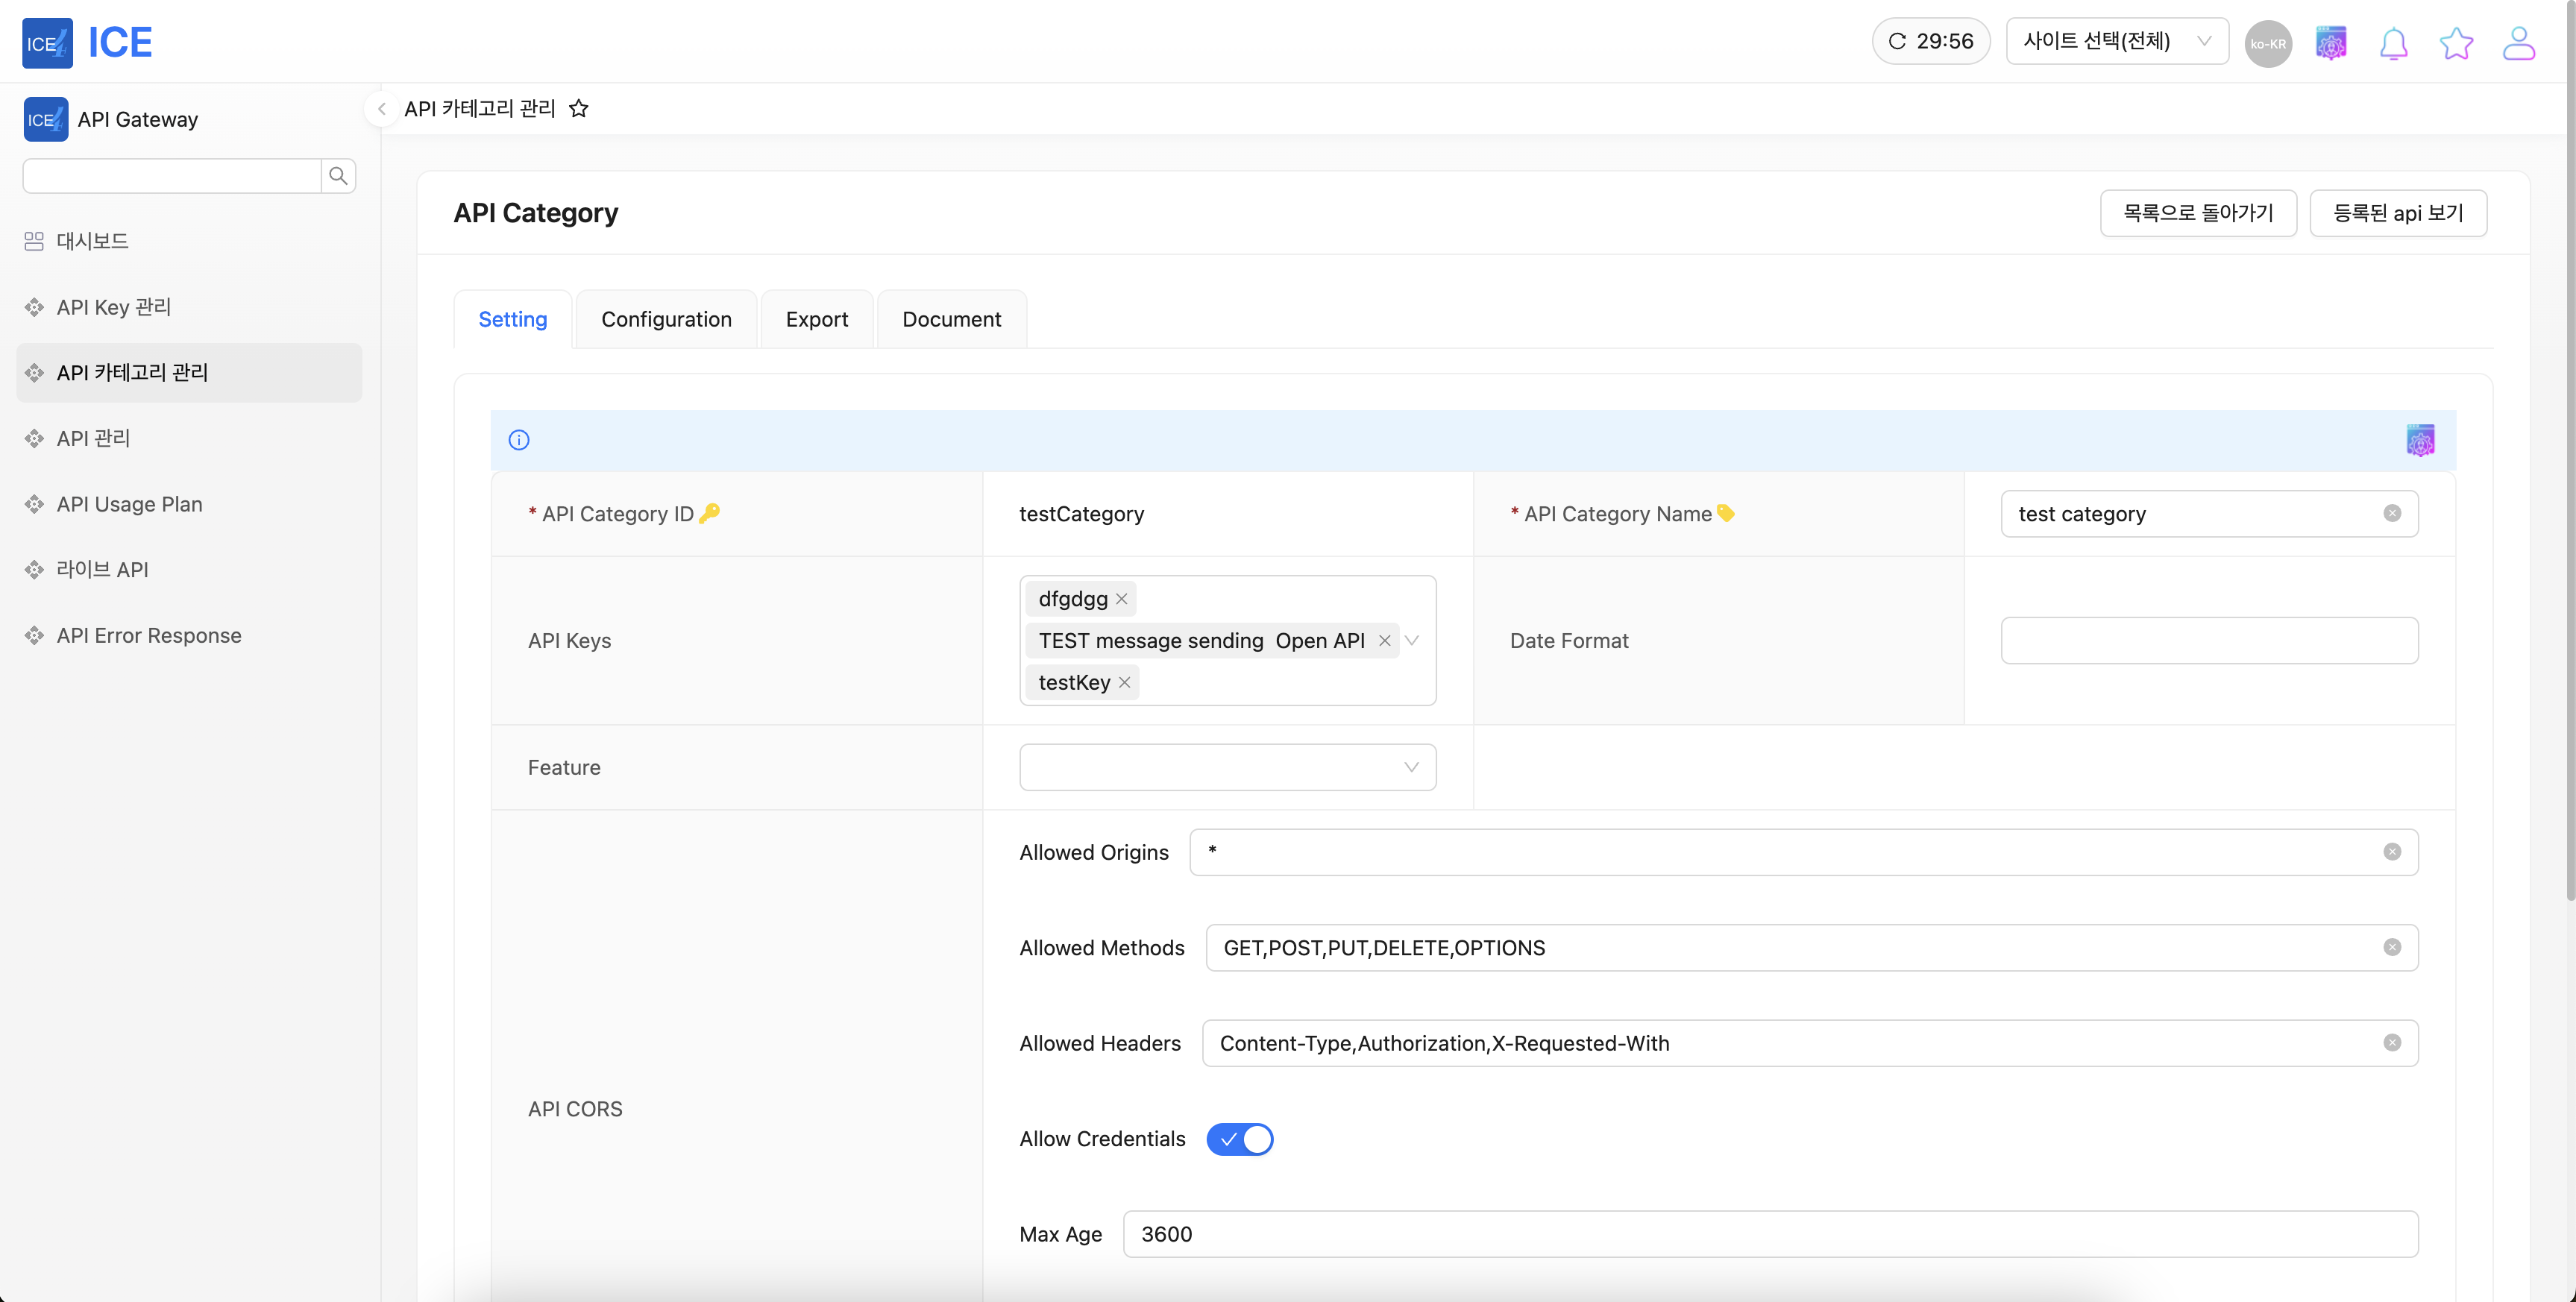This screenshot has height=1302, width=2576.
Task: Click the Date Format input
Action: point(2209,640)
